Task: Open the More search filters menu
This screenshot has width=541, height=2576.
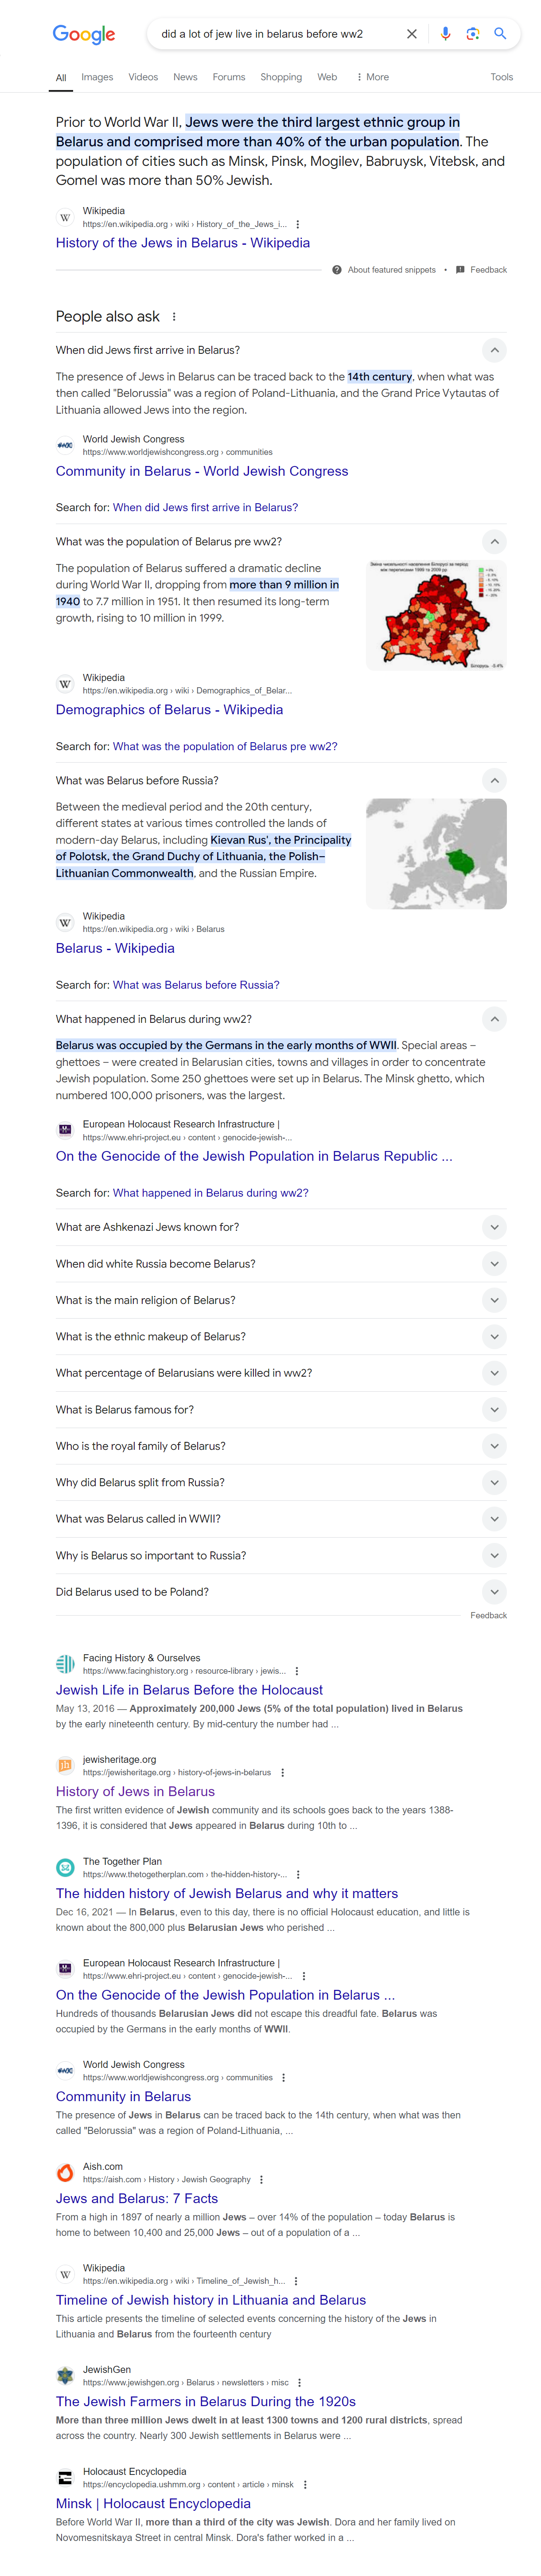Action: point(372,77)
